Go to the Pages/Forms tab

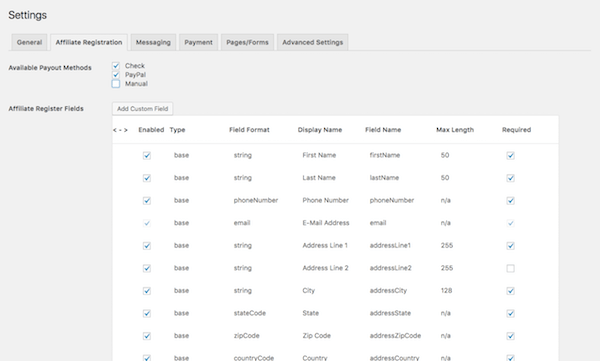[x=247, y=42]
